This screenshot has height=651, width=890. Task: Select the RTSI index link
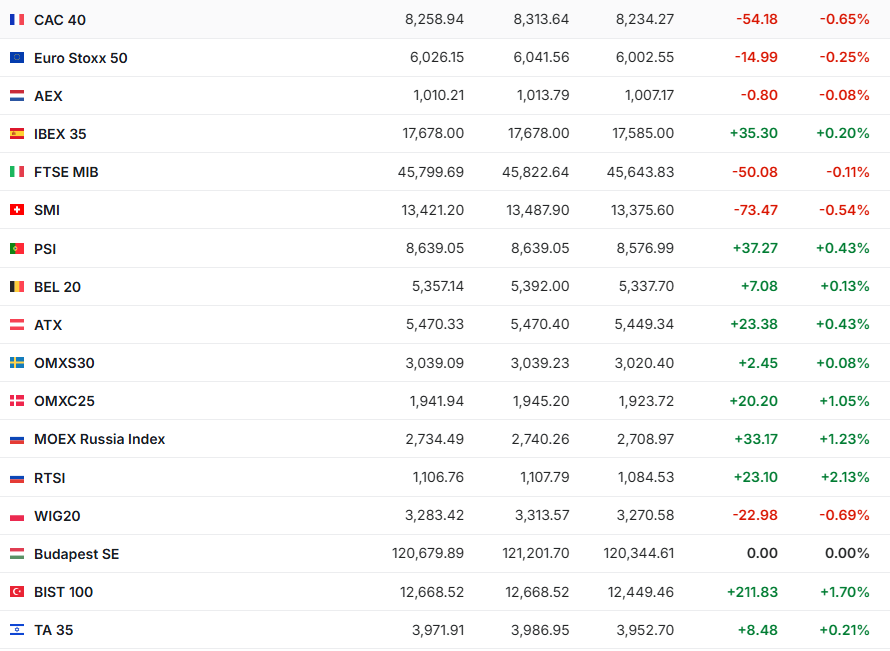click(50, 478)
